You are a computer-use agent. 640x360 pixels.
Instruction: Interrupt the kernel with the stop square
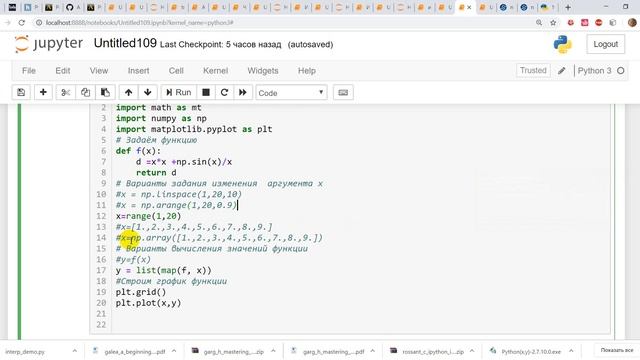(206, 93)
